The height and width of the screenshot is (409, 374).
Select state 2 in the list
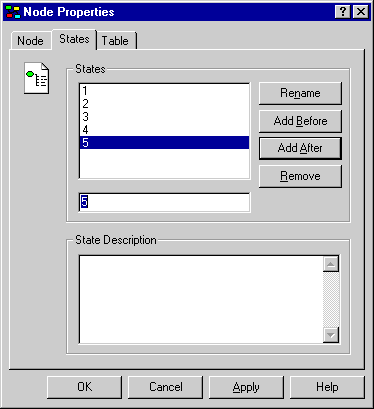[x=164, y=104]
